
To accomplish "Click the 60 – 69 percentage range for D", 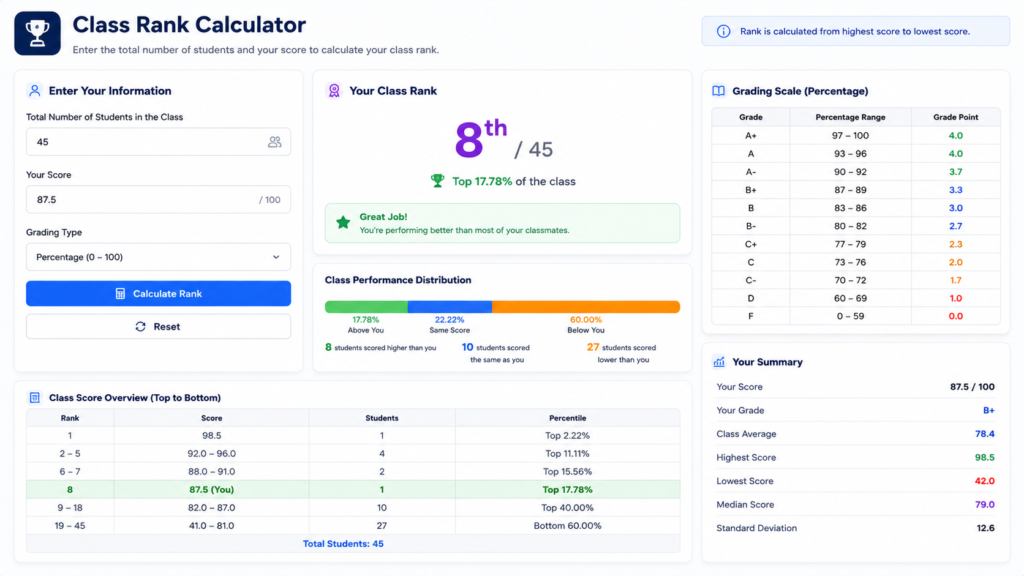I will 850,298.
